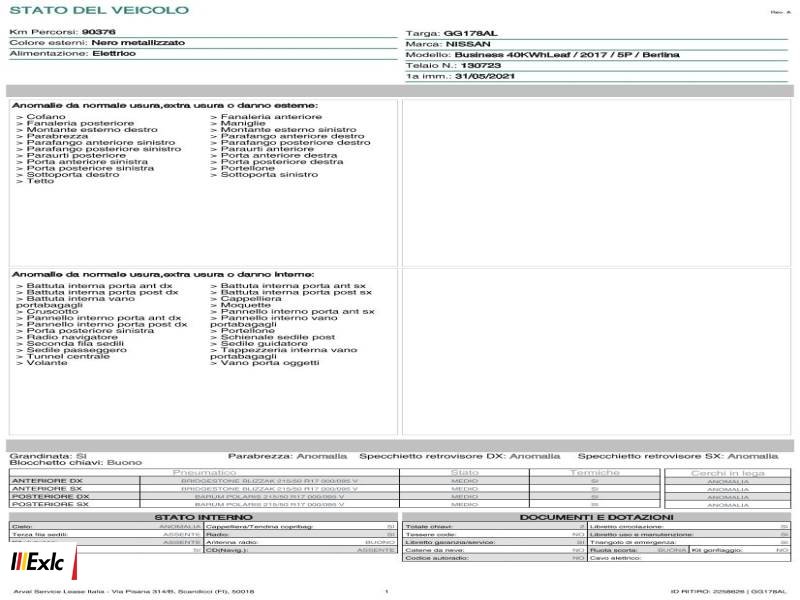Viewport: 800px width, 600px height.
Task: Select the POSTERIORE SX tyre row
Action: pyautogui.click(x=204, y=504)
